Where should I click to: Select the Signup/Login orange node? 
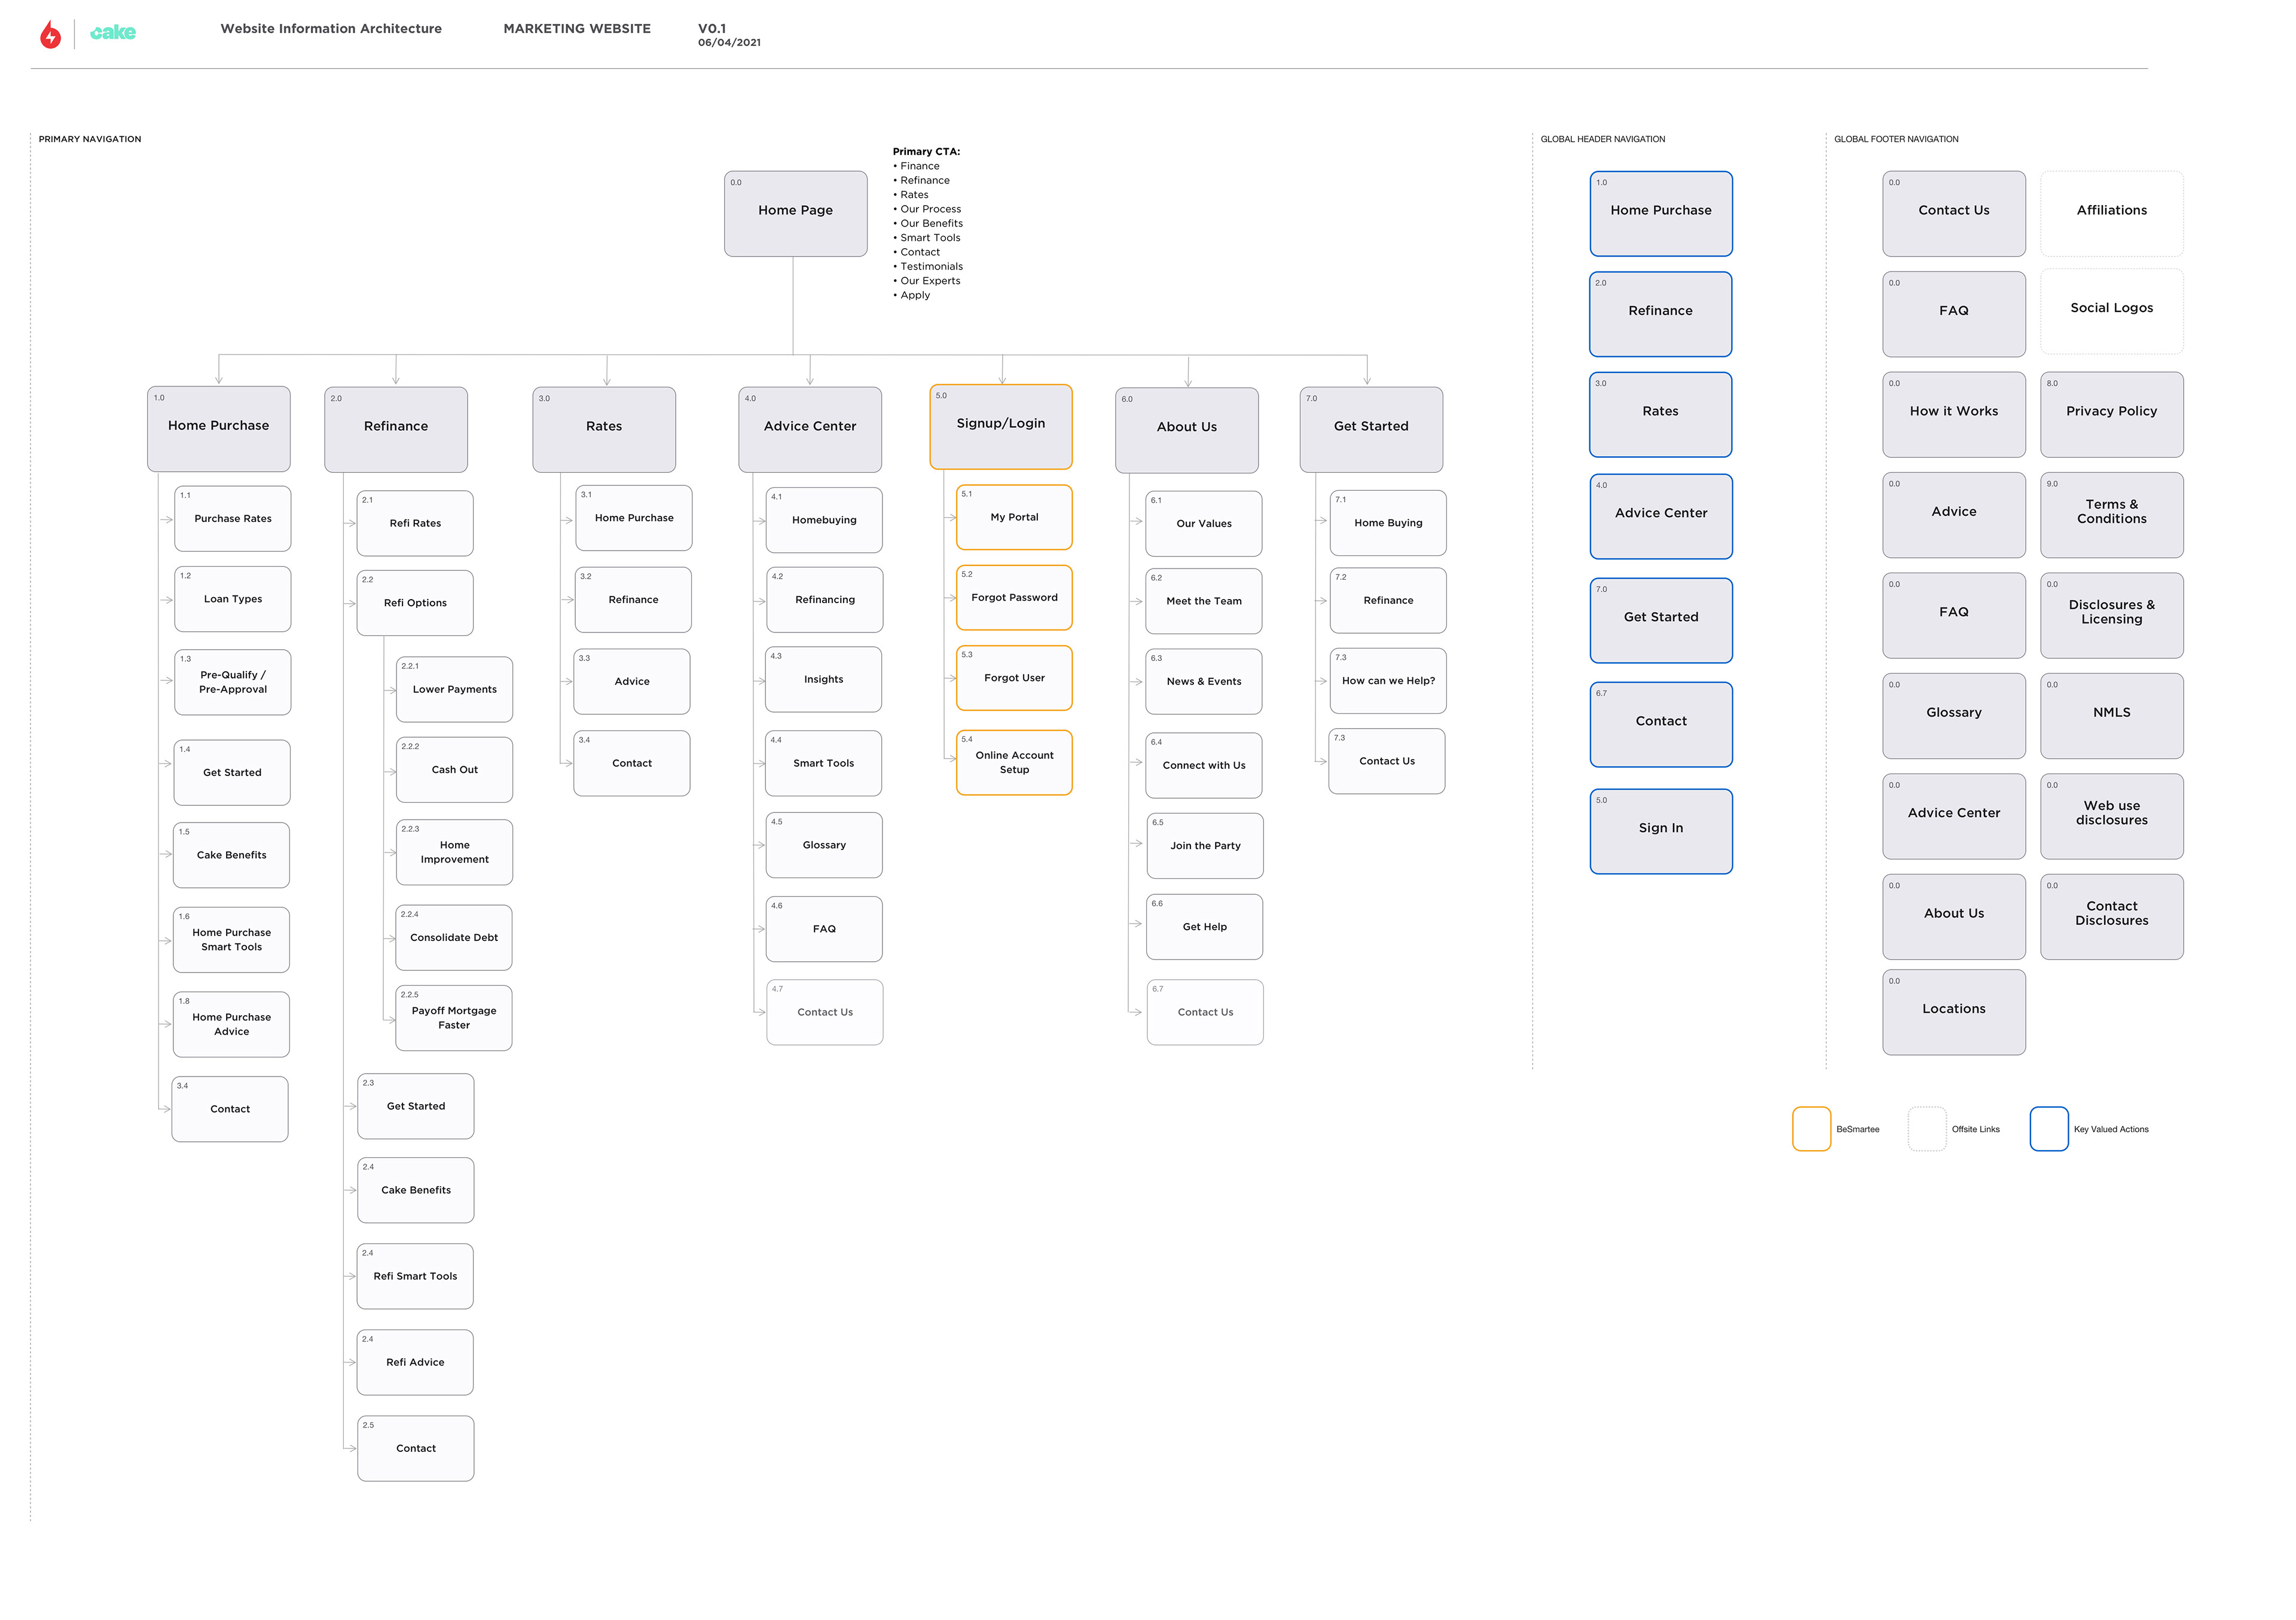(x=1000, y=426)
